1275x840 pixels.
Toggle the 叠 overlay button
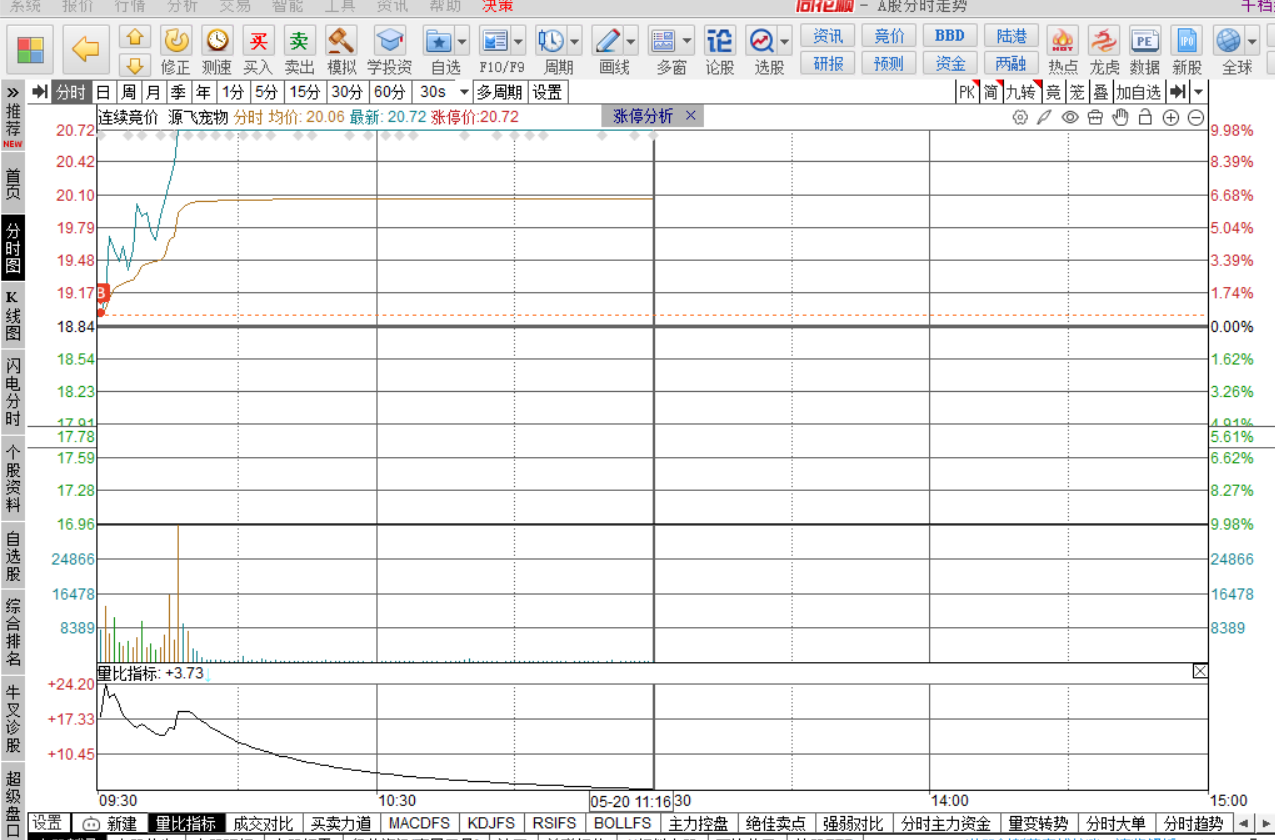[x=1100, y=92]
